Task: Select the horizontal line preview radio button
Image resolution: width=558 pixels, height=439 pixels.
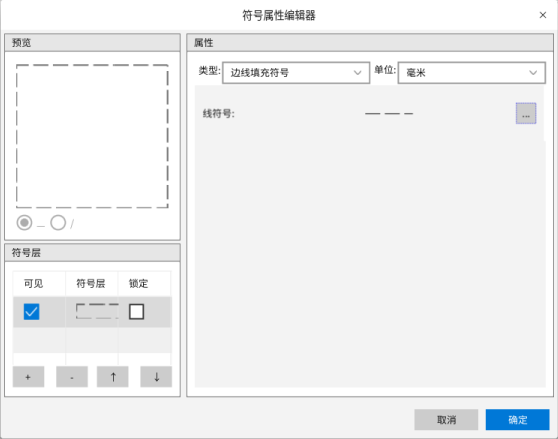Action: (x=24, y=223)
